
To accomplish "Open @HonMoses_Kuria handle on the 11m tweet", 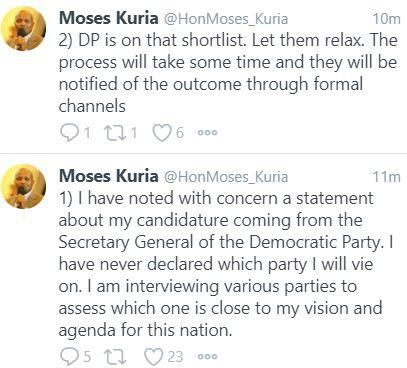I will pyautogui.click(x=226, y=177).
